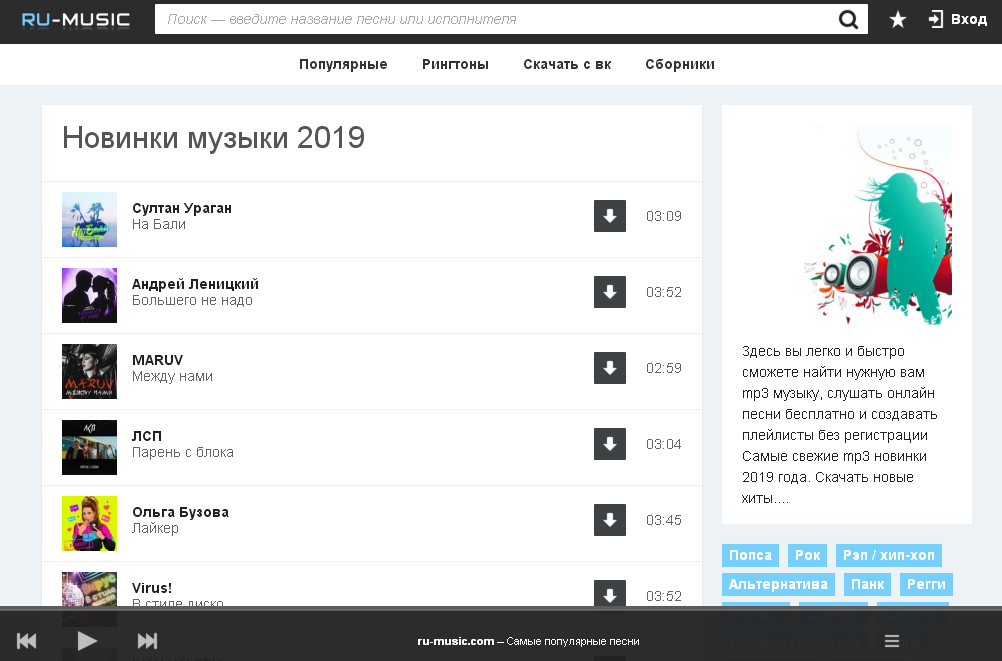The image size is (1002, 661).
Task: Open favorites with the star icon
Action: point(898,19)
